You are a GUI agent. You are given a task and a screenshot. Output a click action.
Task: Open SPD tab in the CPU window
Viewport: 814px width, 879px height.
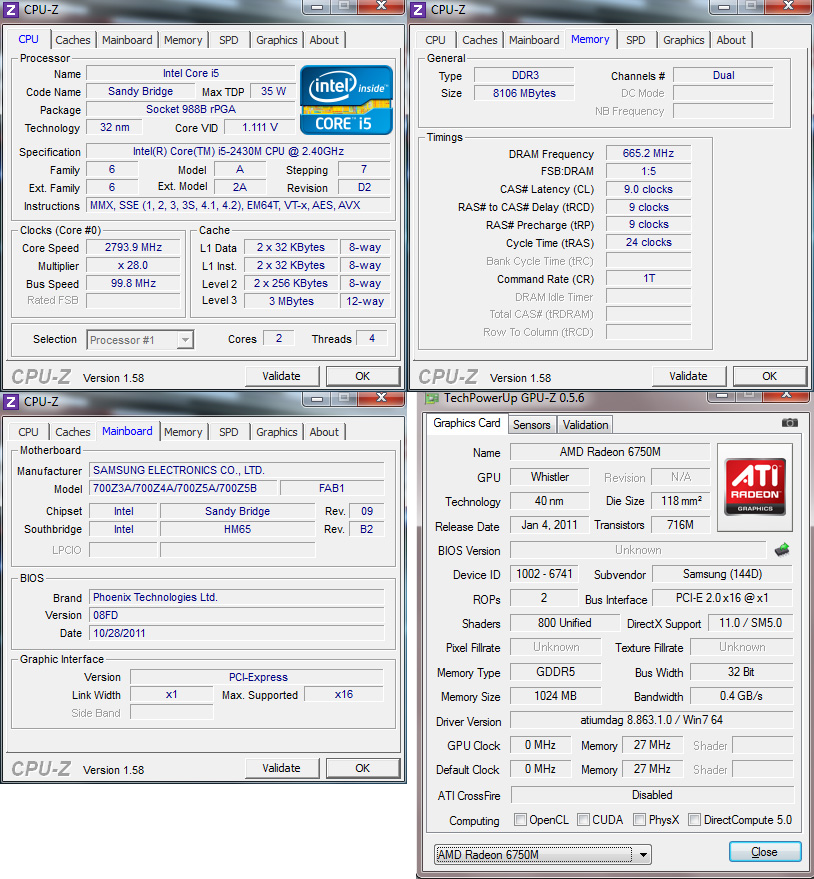[x=229, y=40]
